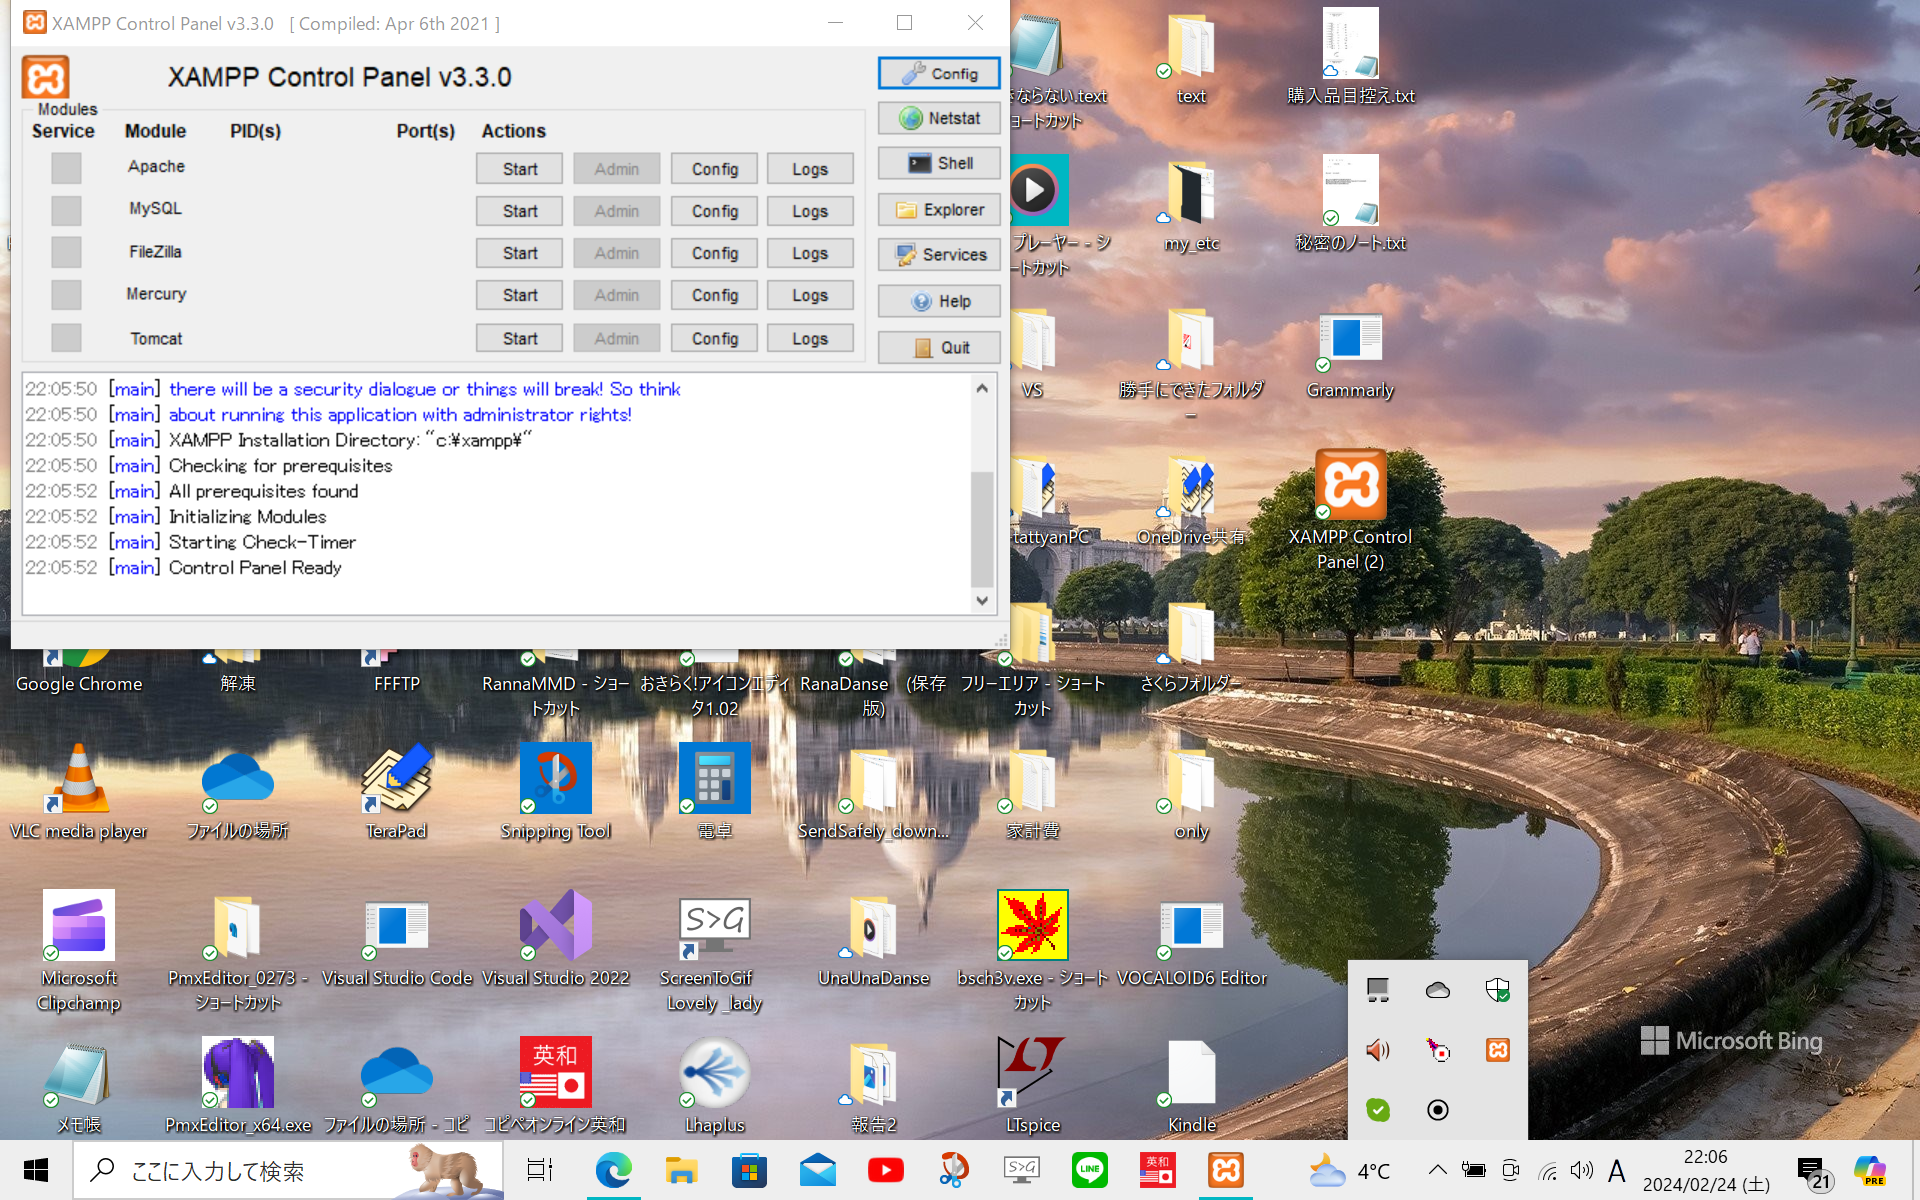This screenshot has width=1920, height=1200.
Task: Click the Help button in XAMPP
Action: (x=938, y=301)
